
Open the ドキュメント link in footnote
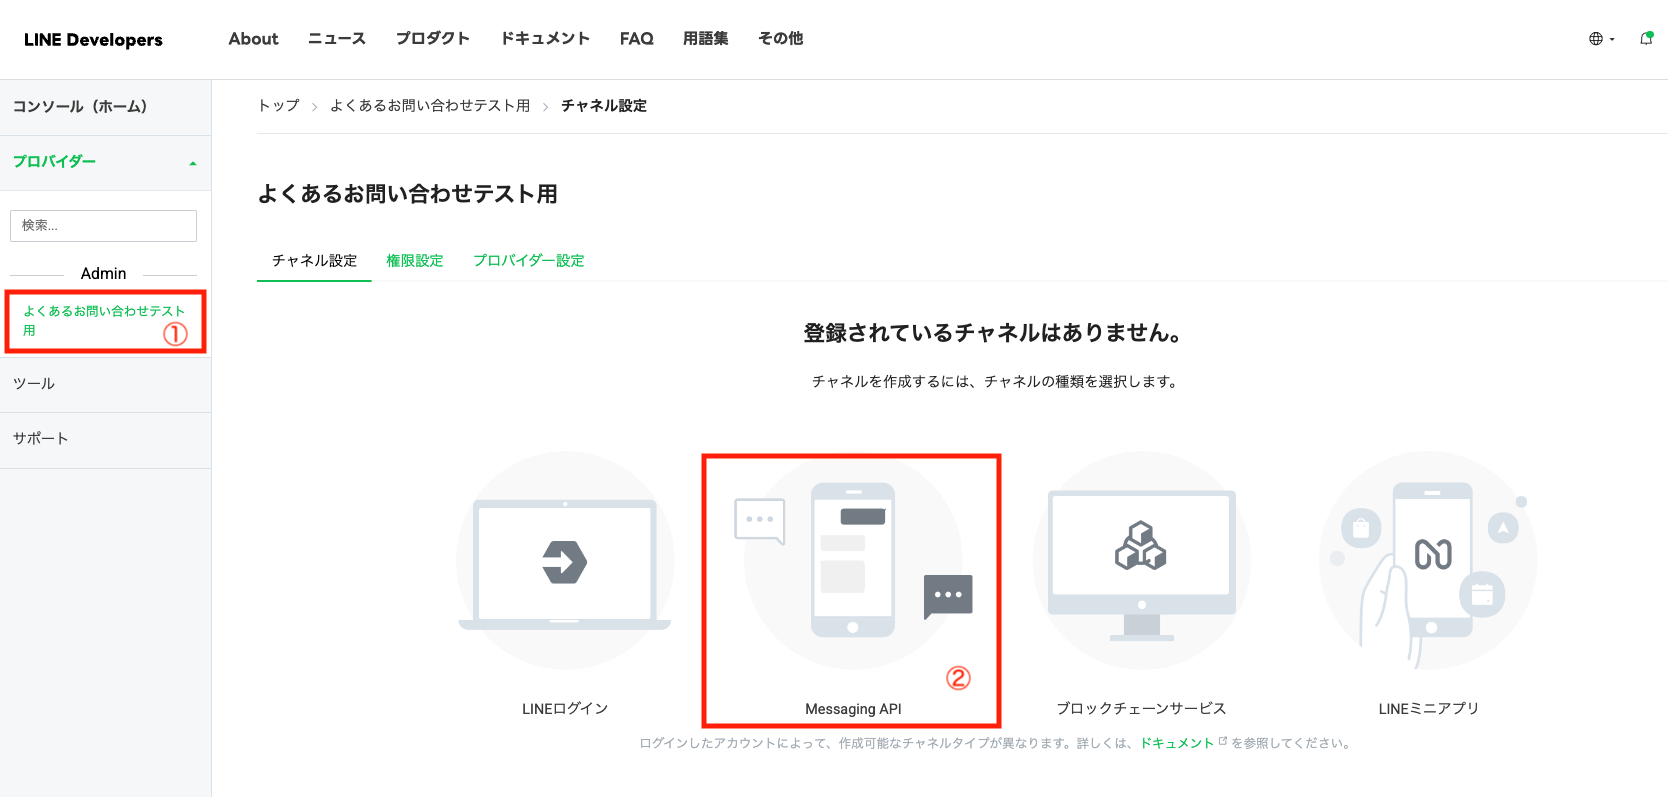(x=1177, y=743)
